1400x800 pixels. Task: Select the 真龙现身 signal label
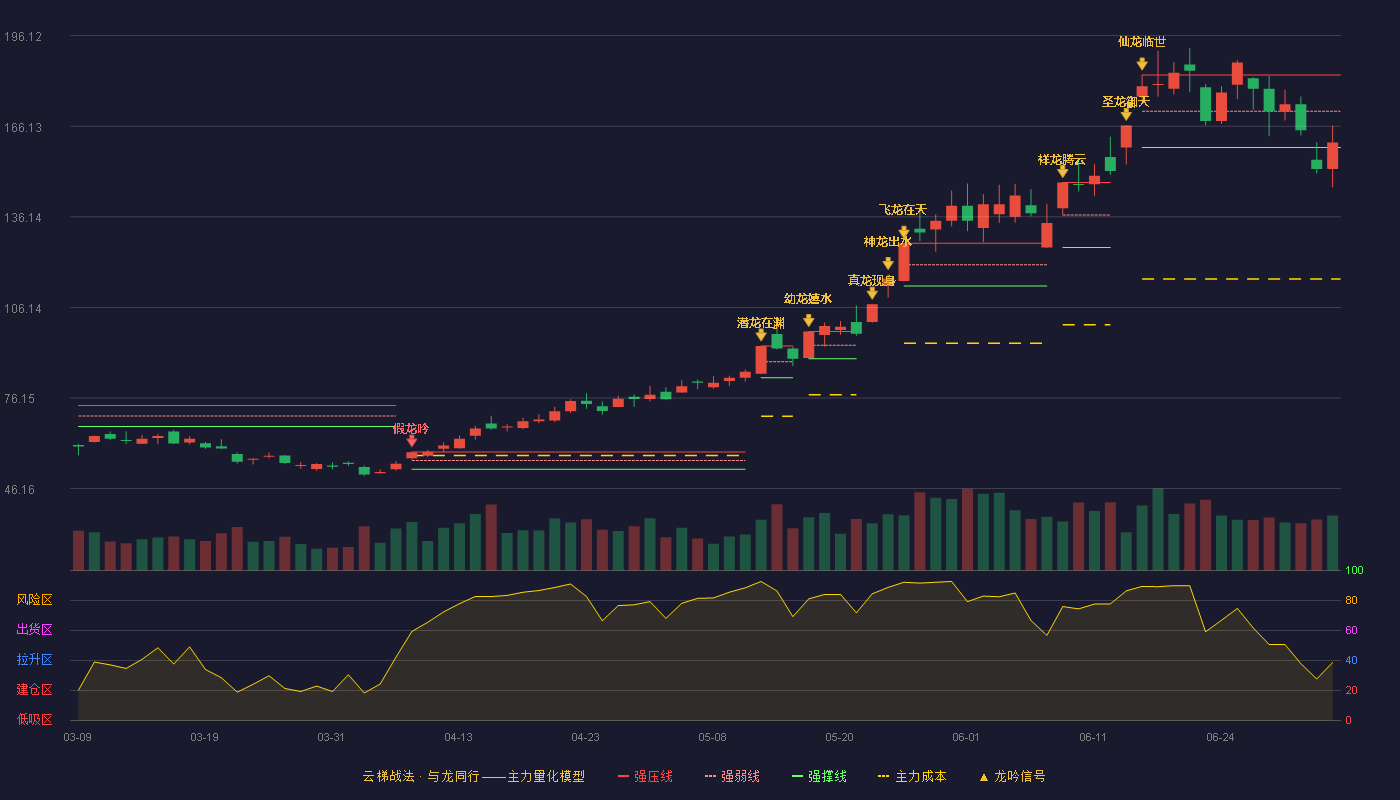point(872,280)
